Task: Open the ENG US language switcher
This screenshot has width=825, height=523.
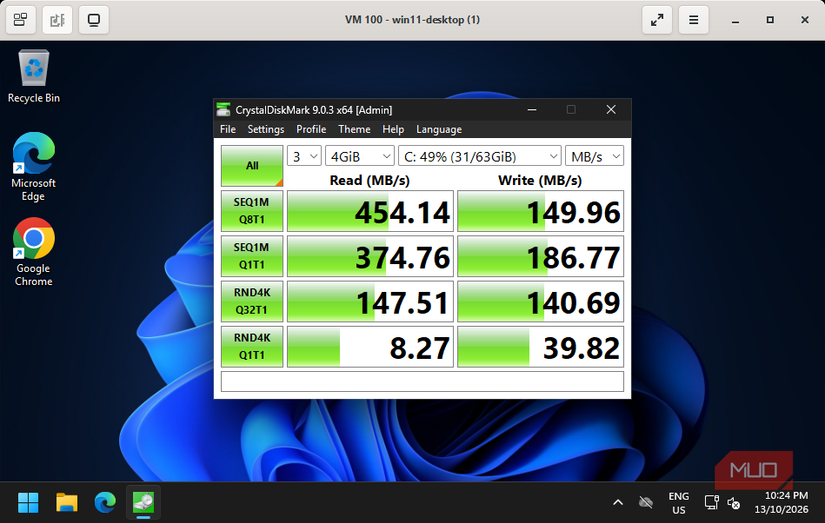Action: click(679, 503)
